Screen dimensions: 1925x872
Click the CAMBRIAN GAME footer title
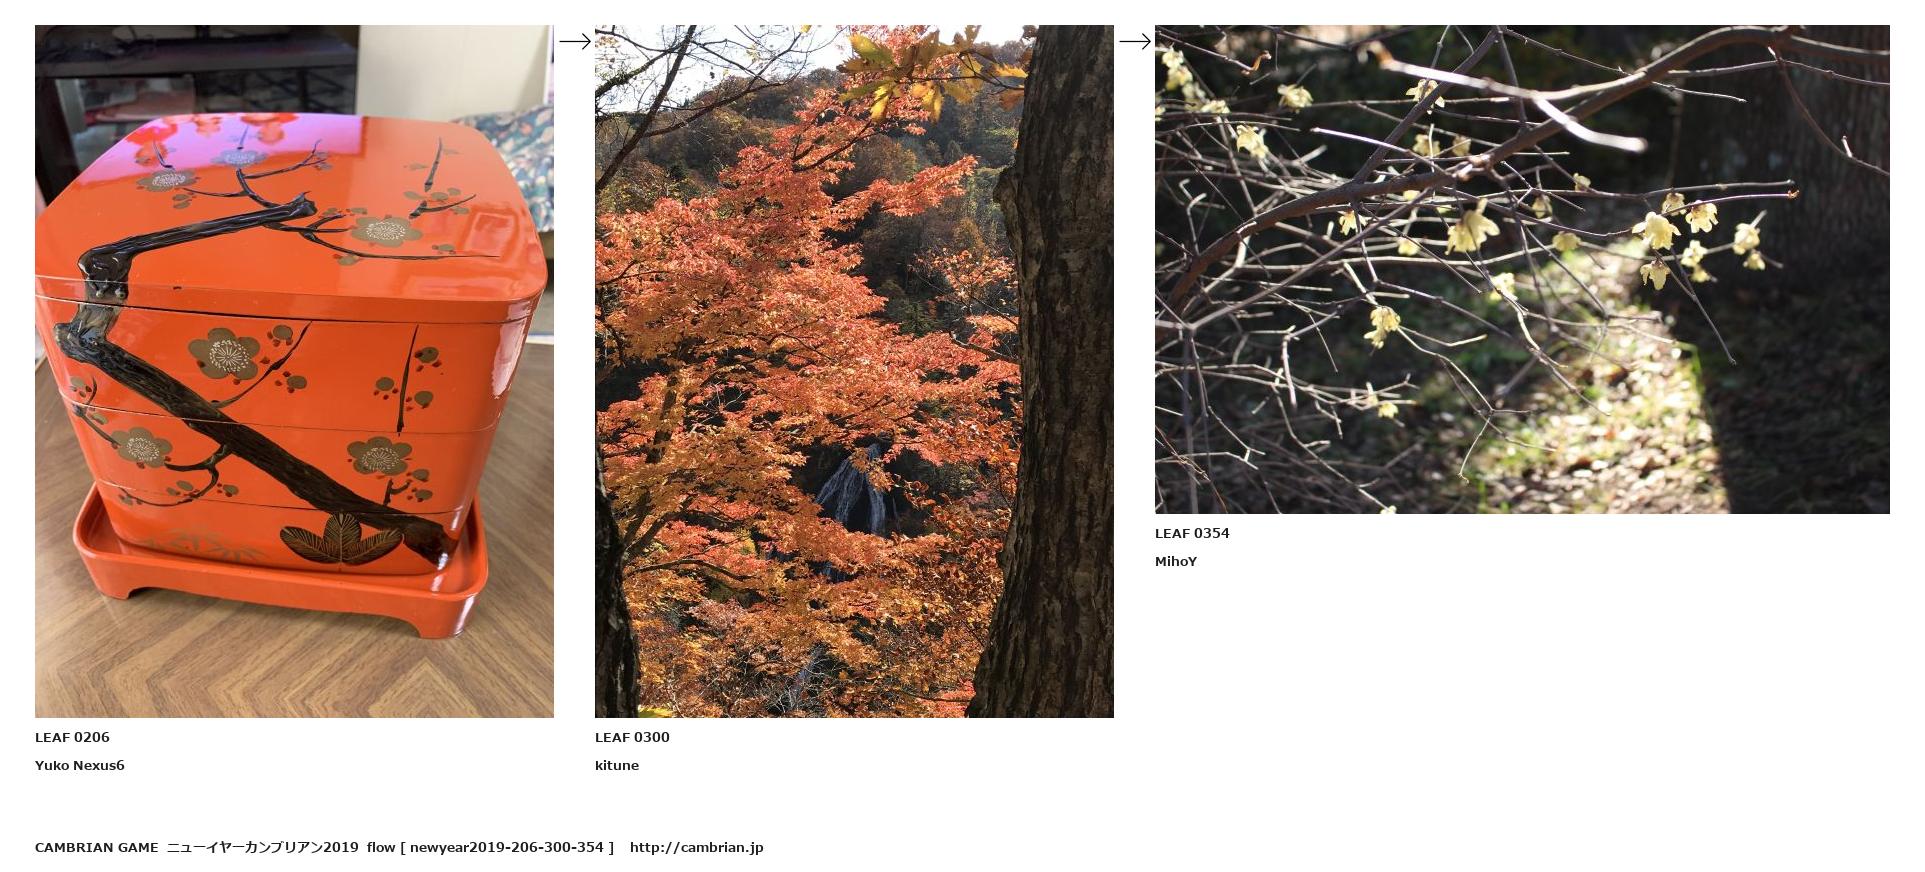click(97, 847)
